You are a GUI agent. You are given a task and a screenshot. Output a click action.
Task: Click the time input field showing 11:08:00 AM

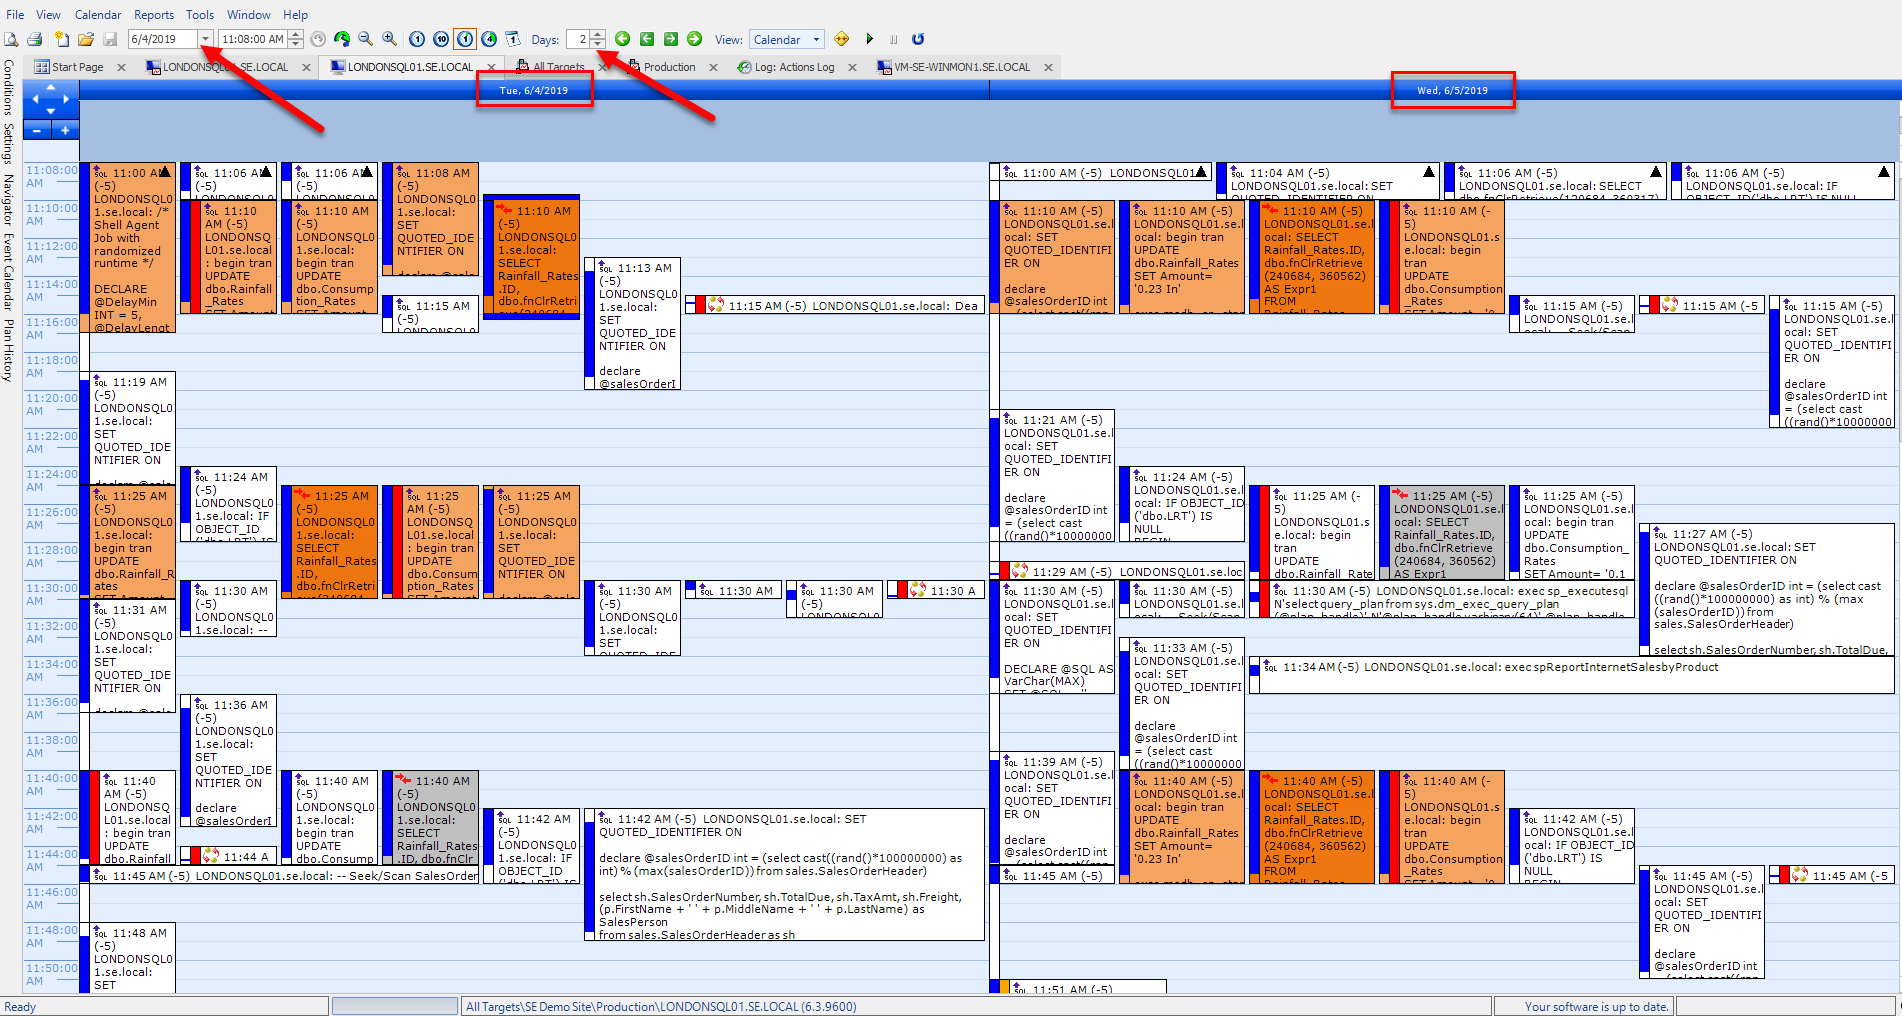pos(252,39)
